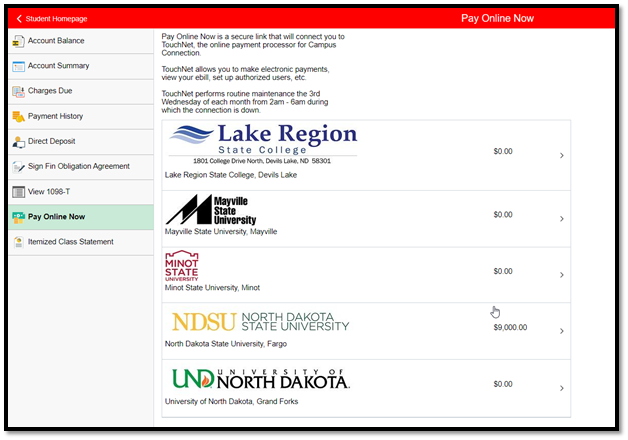The image size is (628, 440).
Task: Click the Itemized Class Statement icon
Action: pos(18,242)
